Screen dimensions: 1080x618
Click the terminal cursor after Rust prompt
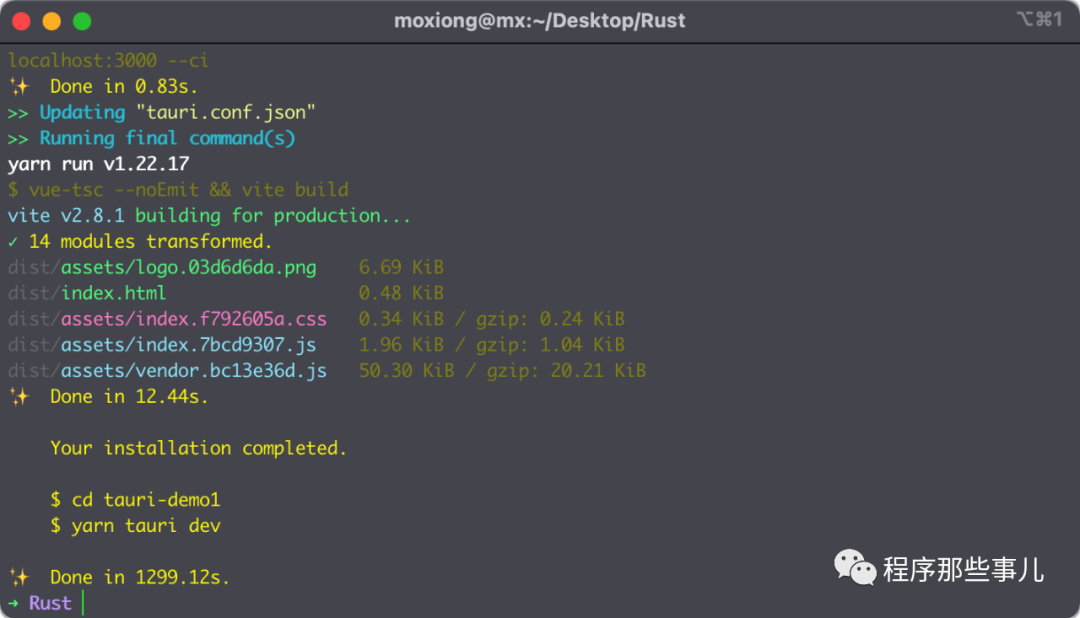[x=83, y=603]
